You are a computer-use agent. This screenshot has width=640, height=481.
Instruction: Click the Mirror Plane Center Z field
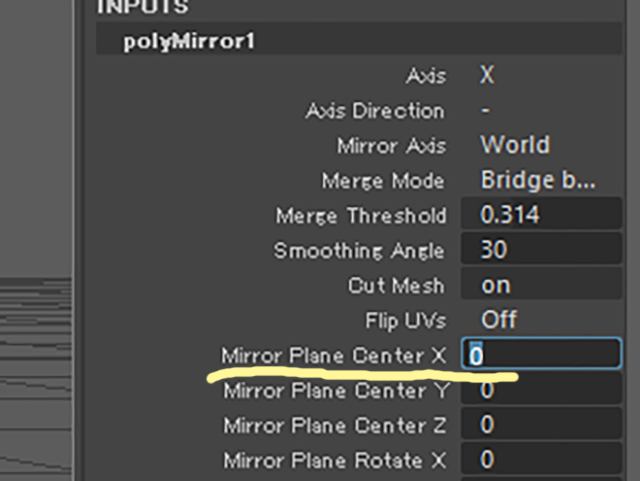pos(542,424)
